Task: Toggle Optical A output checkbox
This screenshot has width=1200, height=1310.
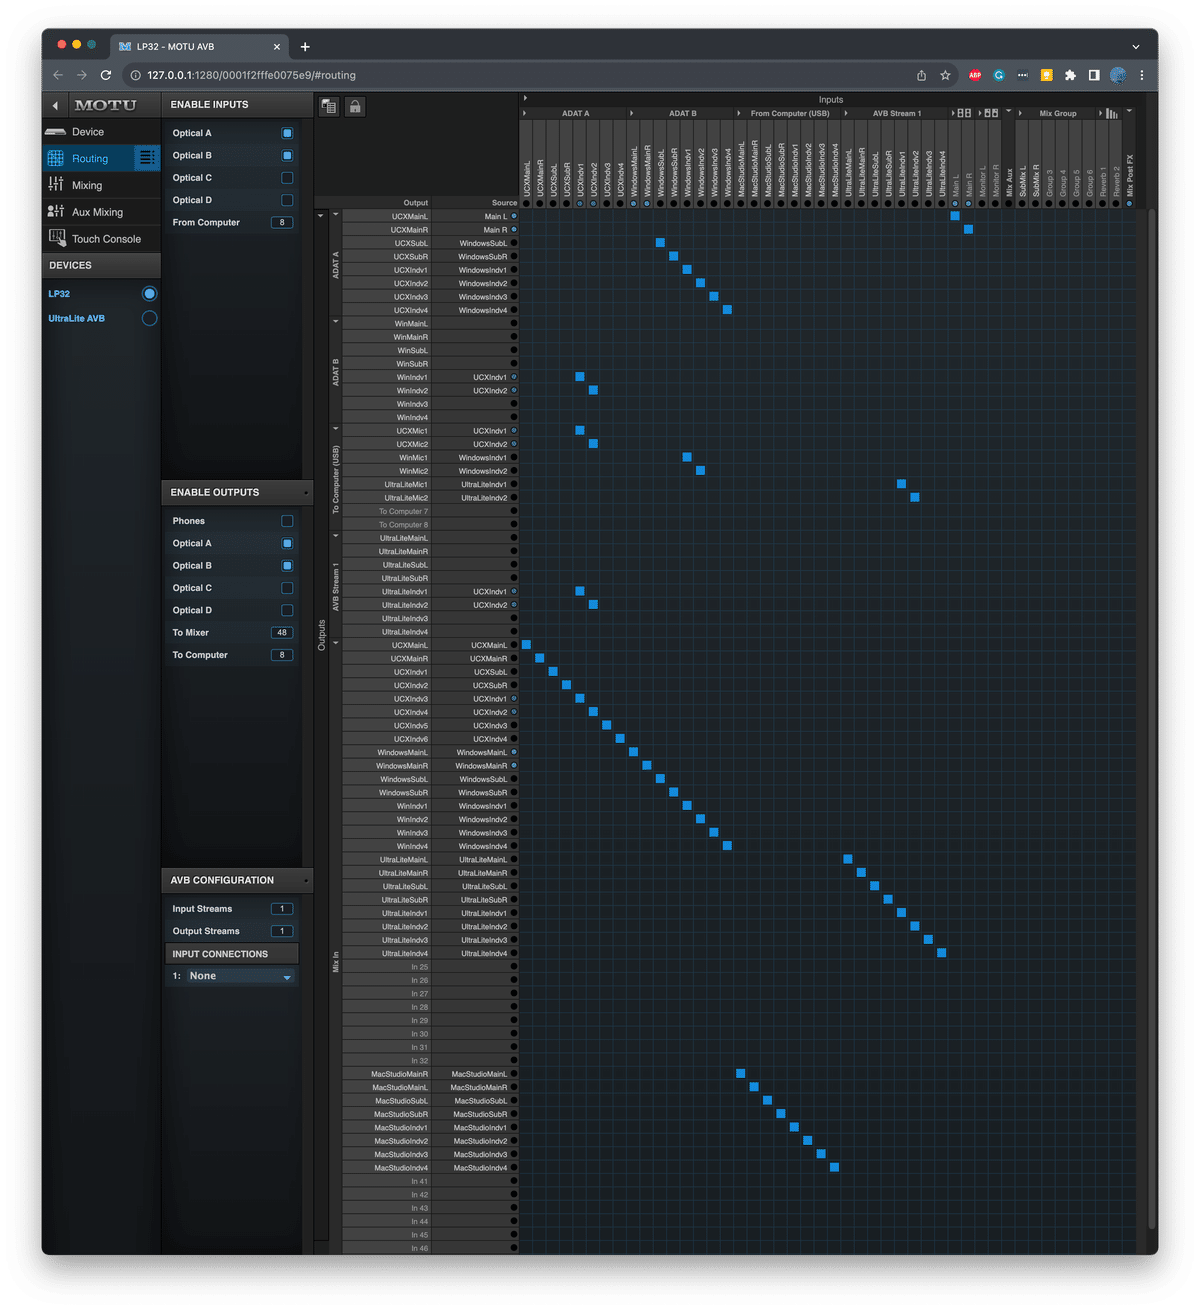Action: (287, 543)
